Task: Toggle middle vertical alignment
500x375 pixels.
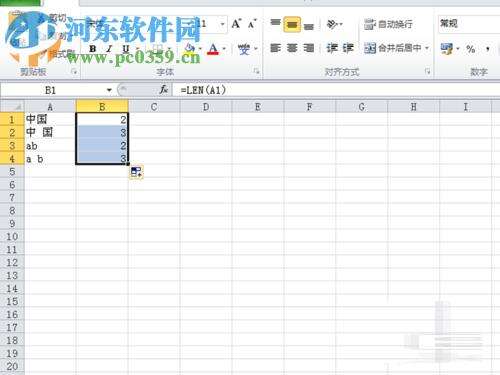Action: [x=292, y=25]
